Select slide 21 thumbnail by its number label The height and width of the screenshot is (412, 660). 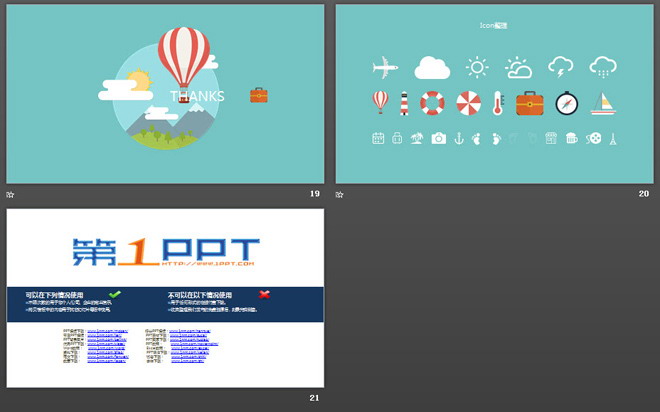[x=314, y=398]
